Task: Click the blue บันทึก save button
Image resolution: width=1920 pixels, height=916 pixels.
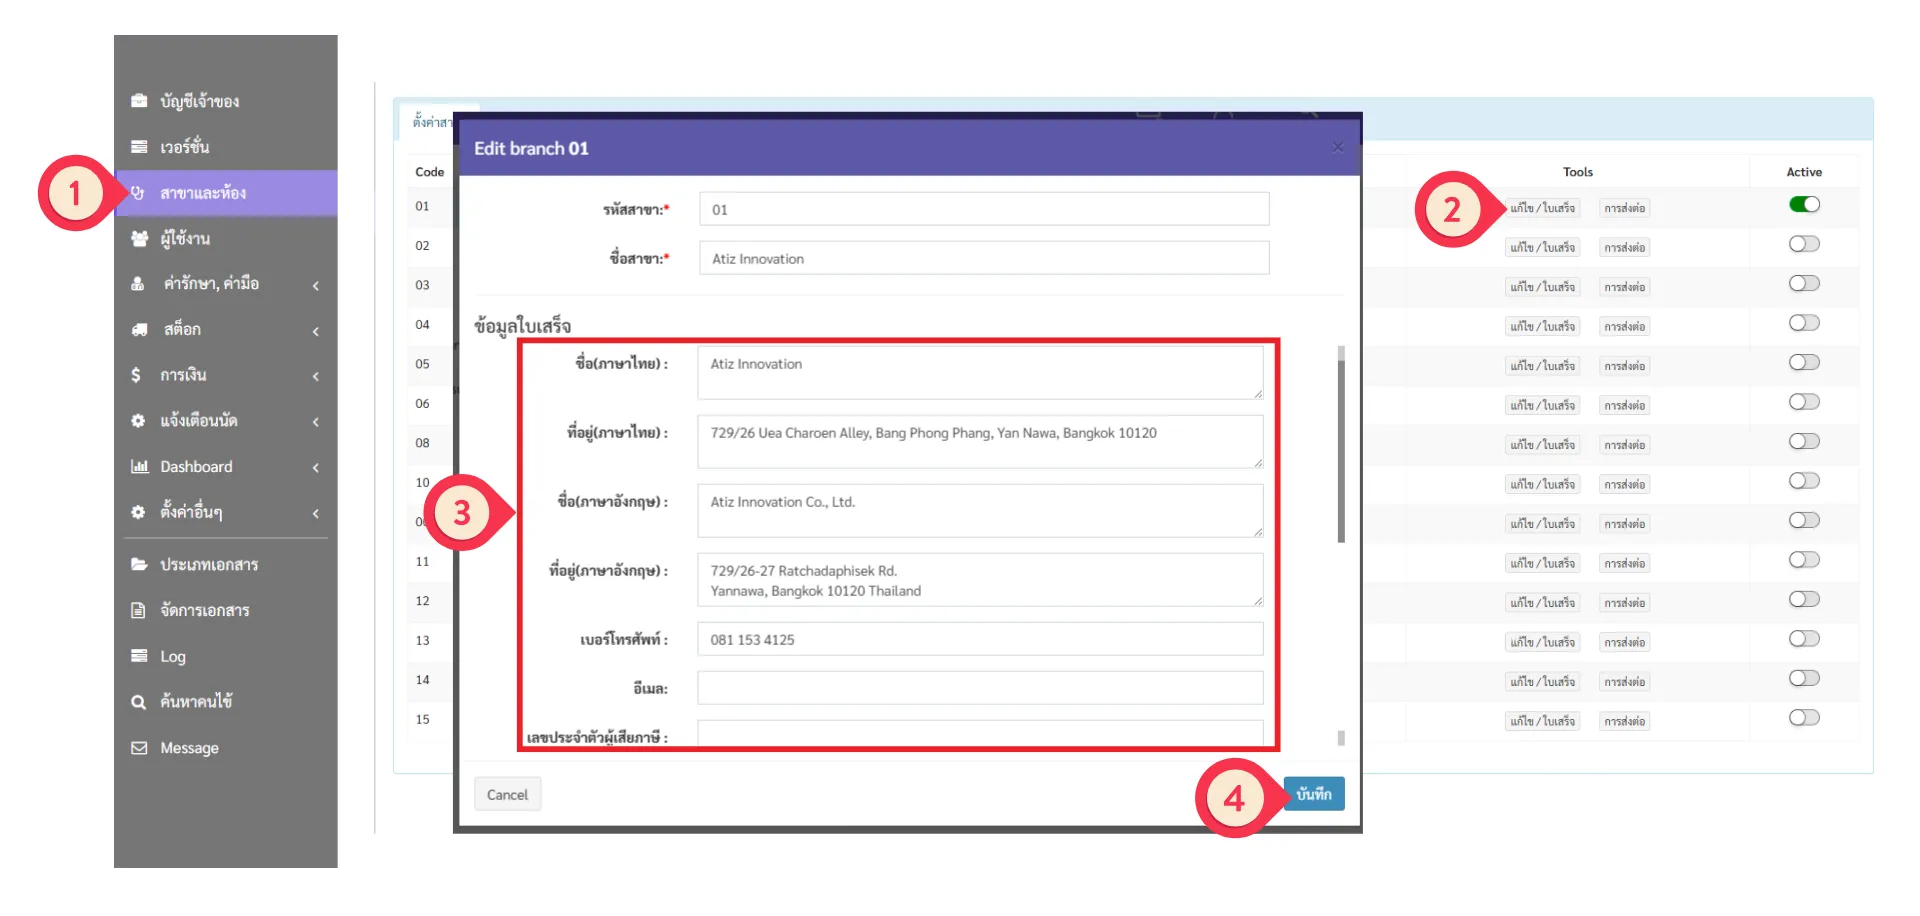Action: [x=1314, y=794]
